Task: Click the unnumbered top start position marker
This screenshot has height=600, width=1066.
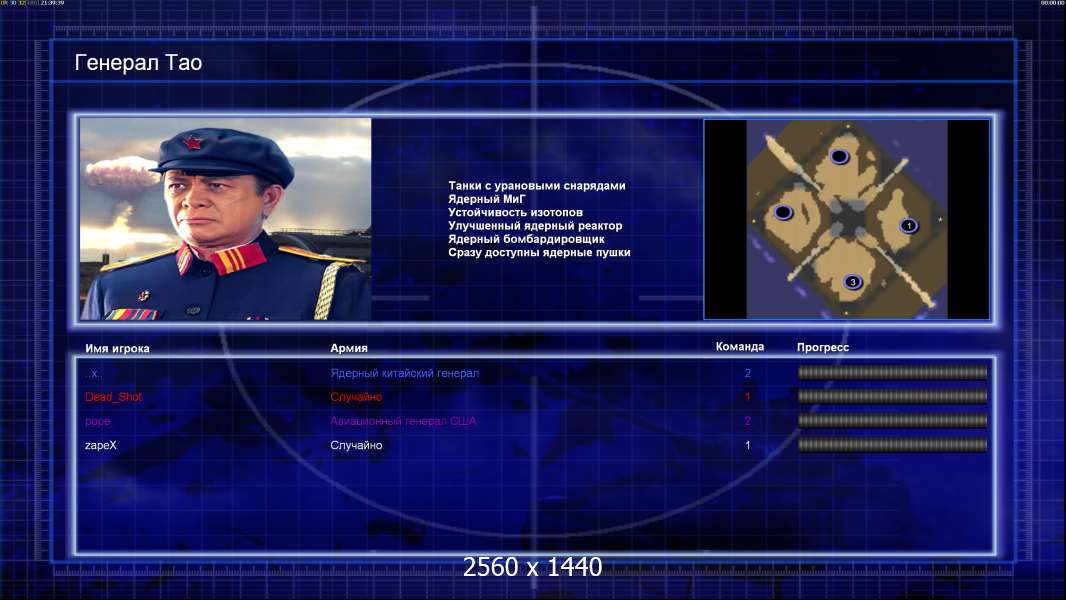Action: (840, 157)
